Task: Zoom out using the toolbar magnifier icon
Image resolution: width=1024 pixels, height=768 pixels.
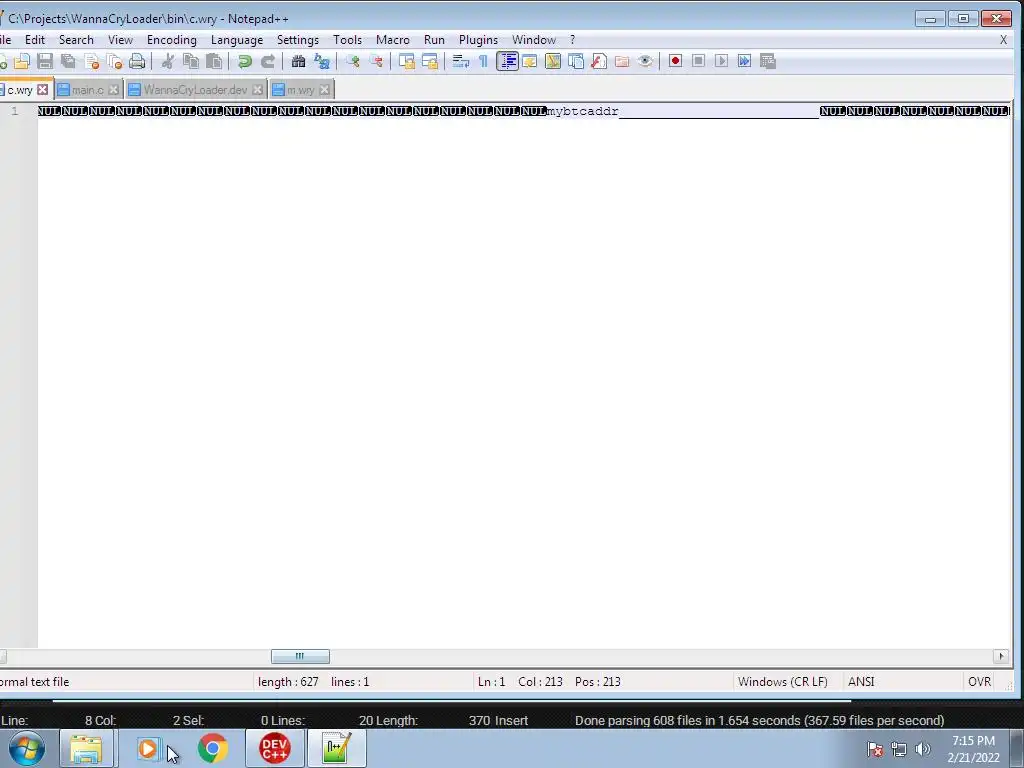Action: [376, 61]
